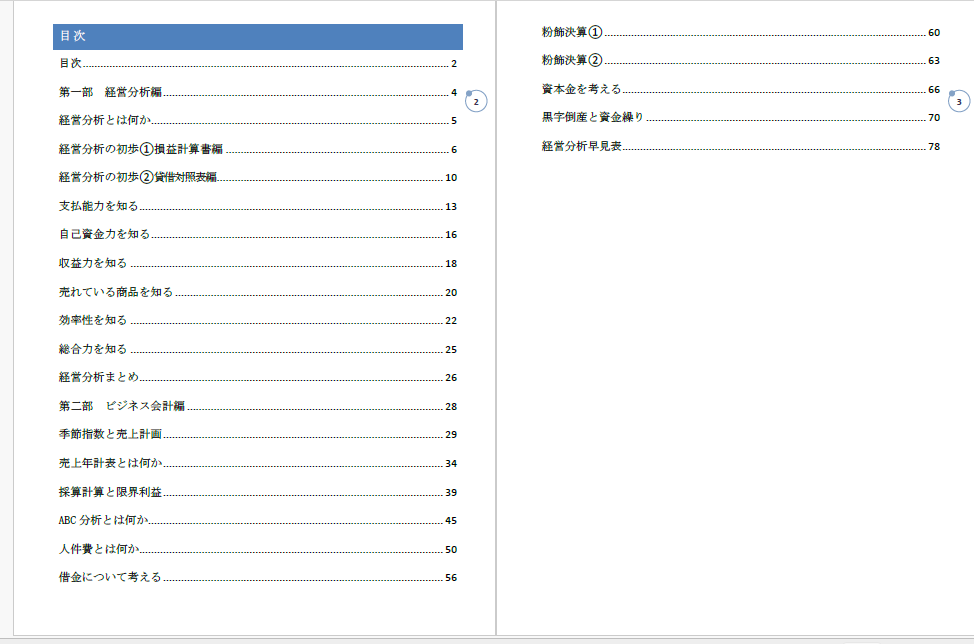Click the page 2 circular badge
This screenshot has height=644, width=974.
477,101
